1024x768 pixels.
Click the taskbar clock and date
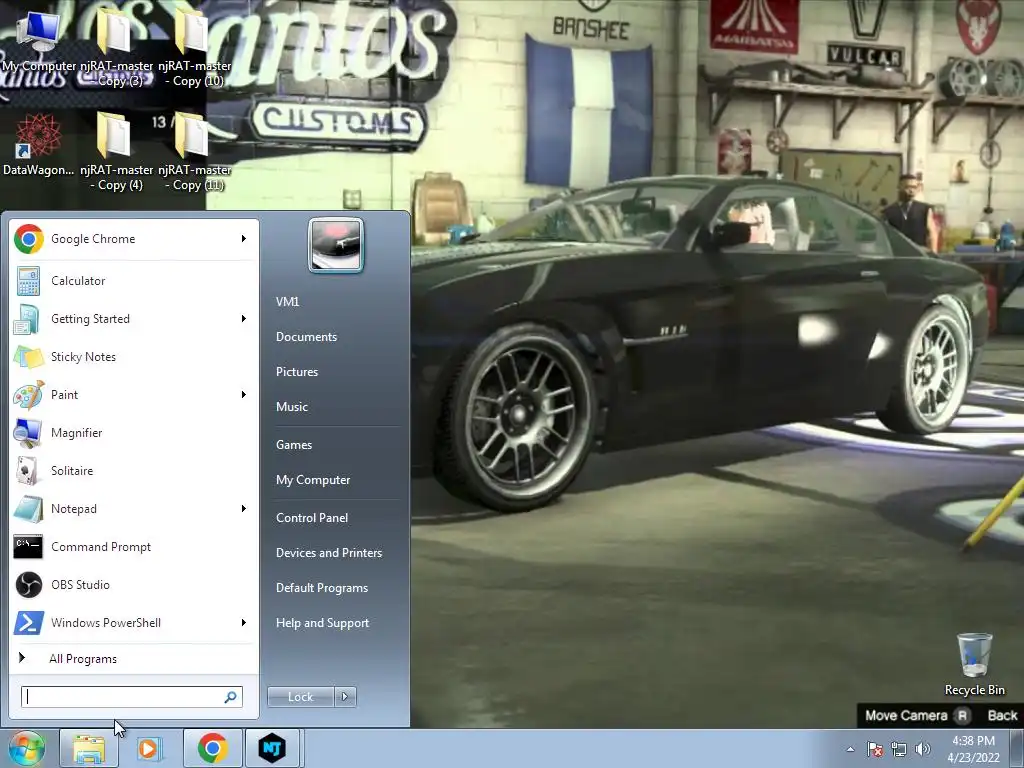point(973,749)
